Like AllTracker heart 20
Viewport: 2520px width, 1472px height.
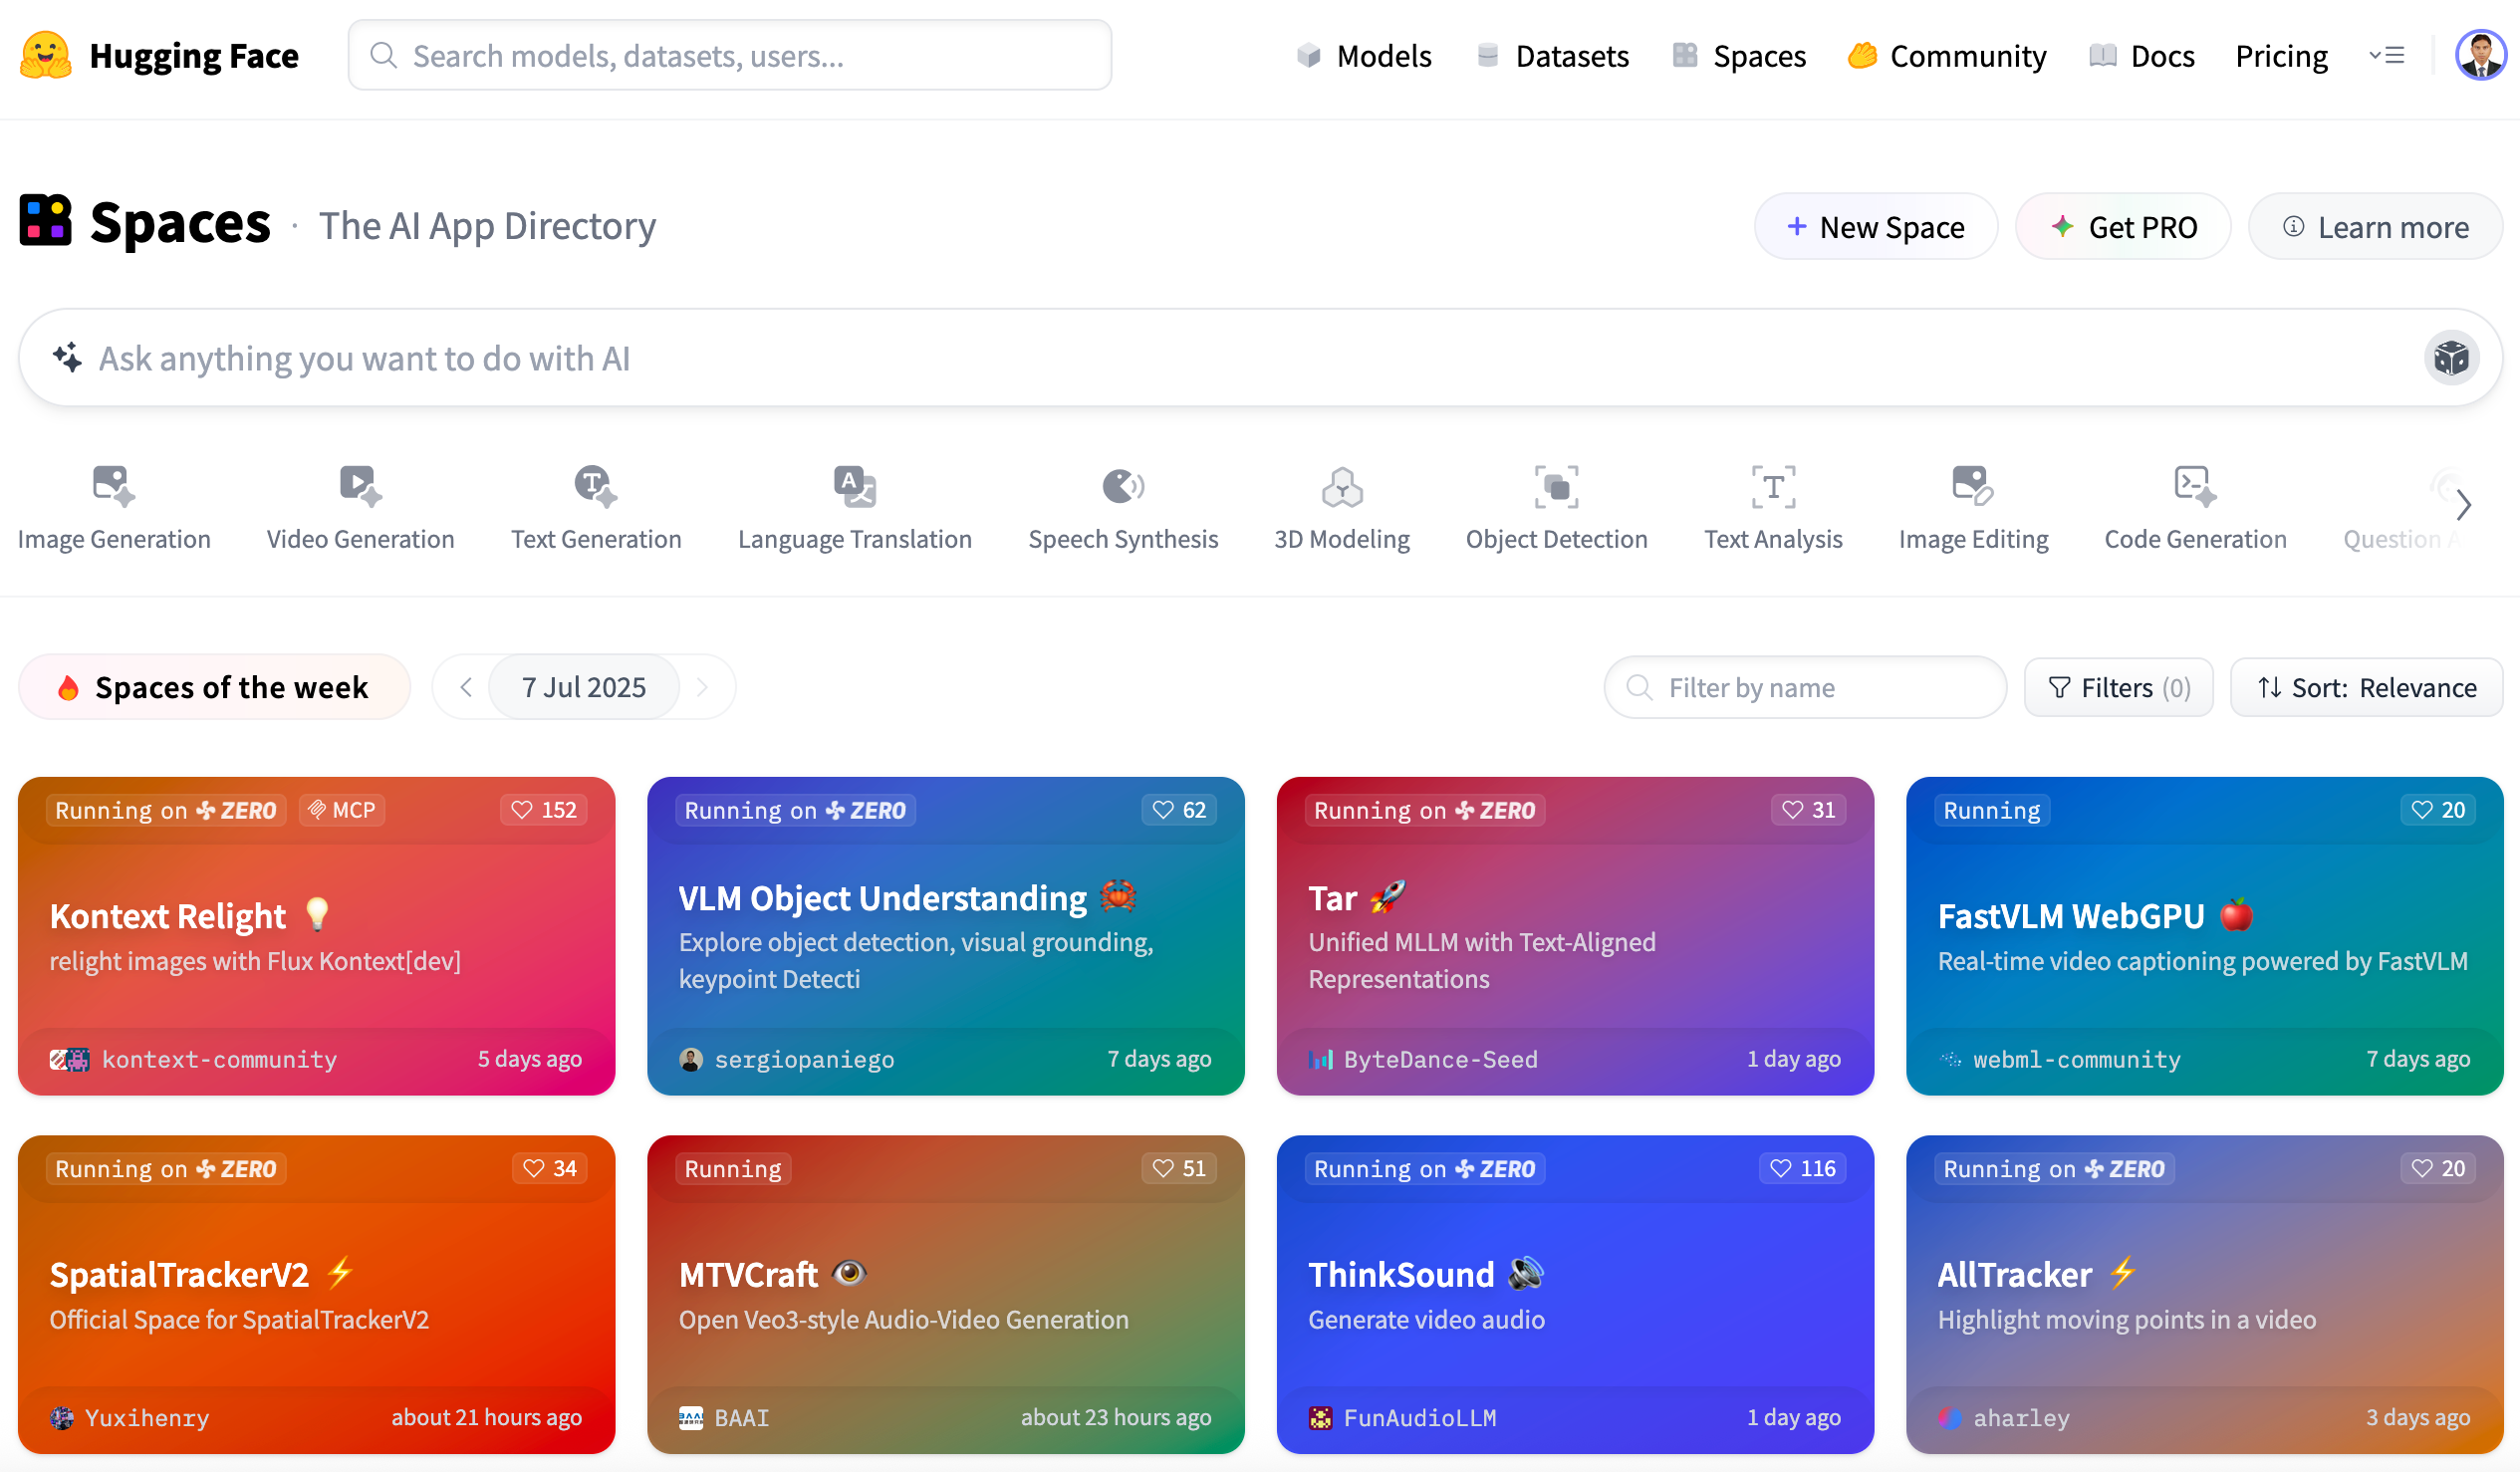click(2438, 1168)
